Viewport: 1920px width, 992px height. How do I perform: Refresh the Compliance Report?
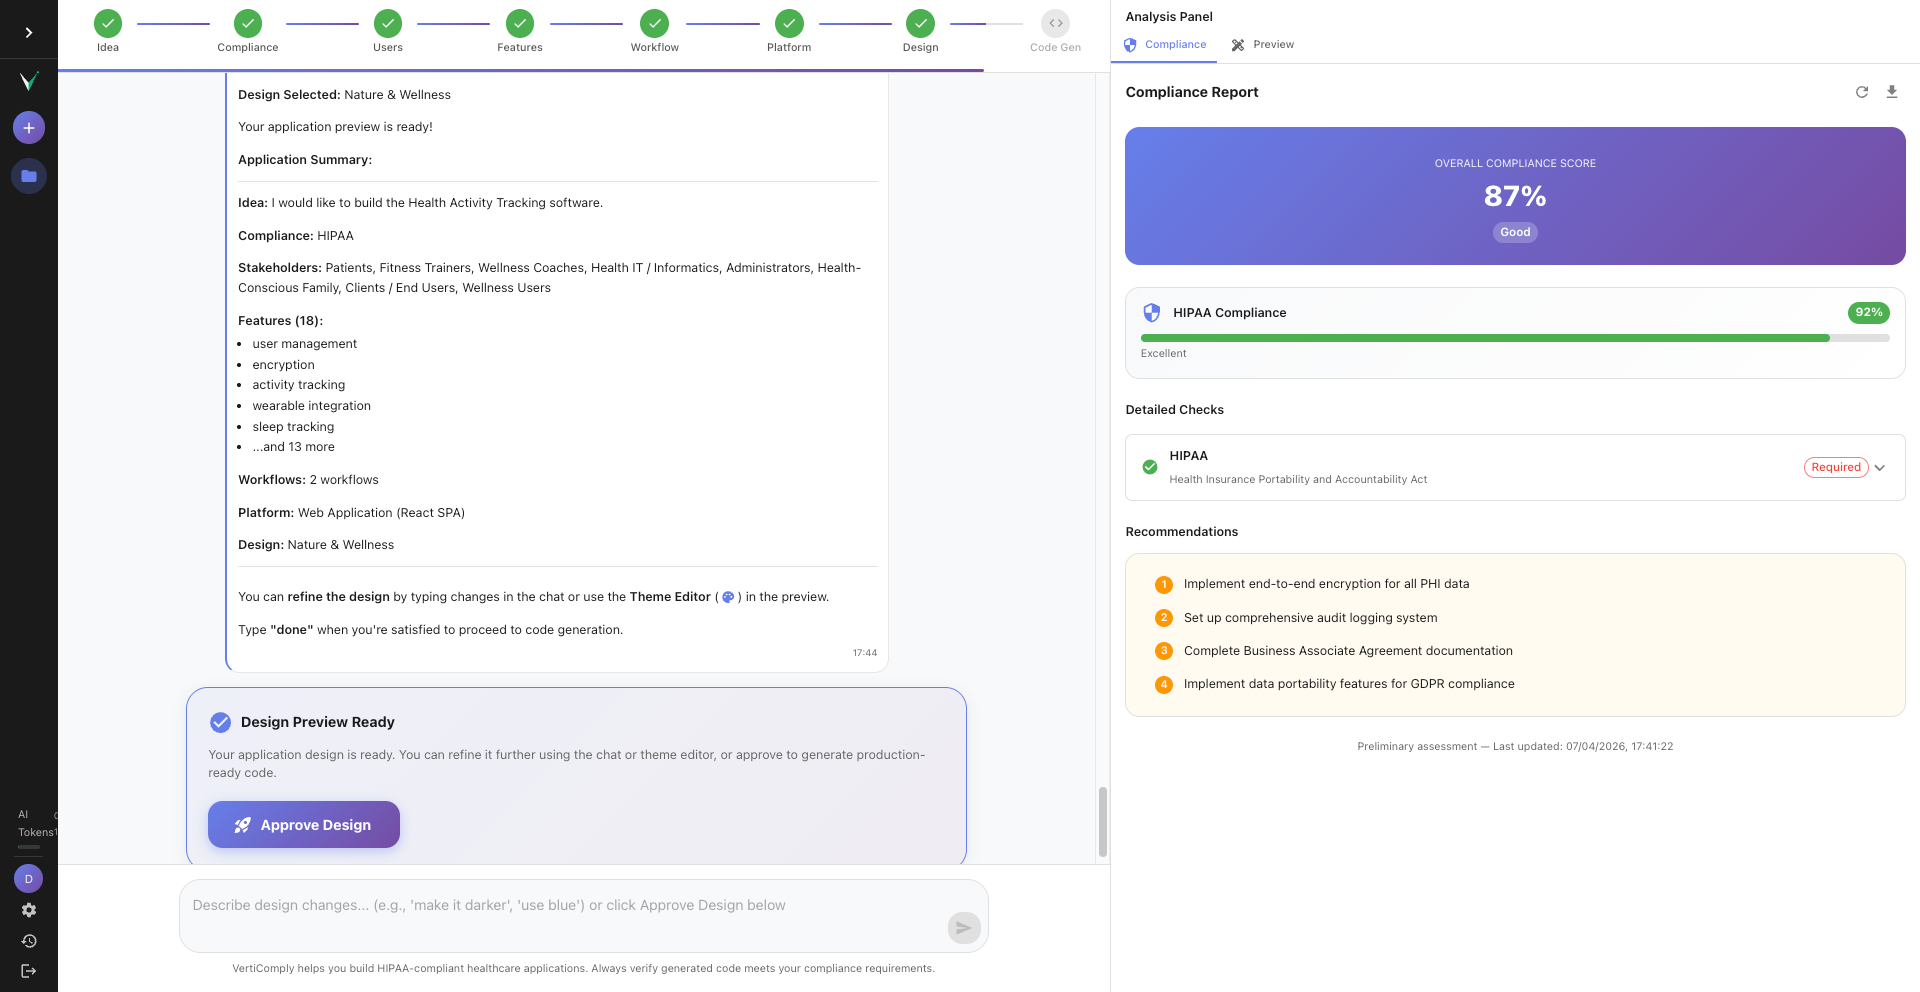click(x=1862, y=91)
